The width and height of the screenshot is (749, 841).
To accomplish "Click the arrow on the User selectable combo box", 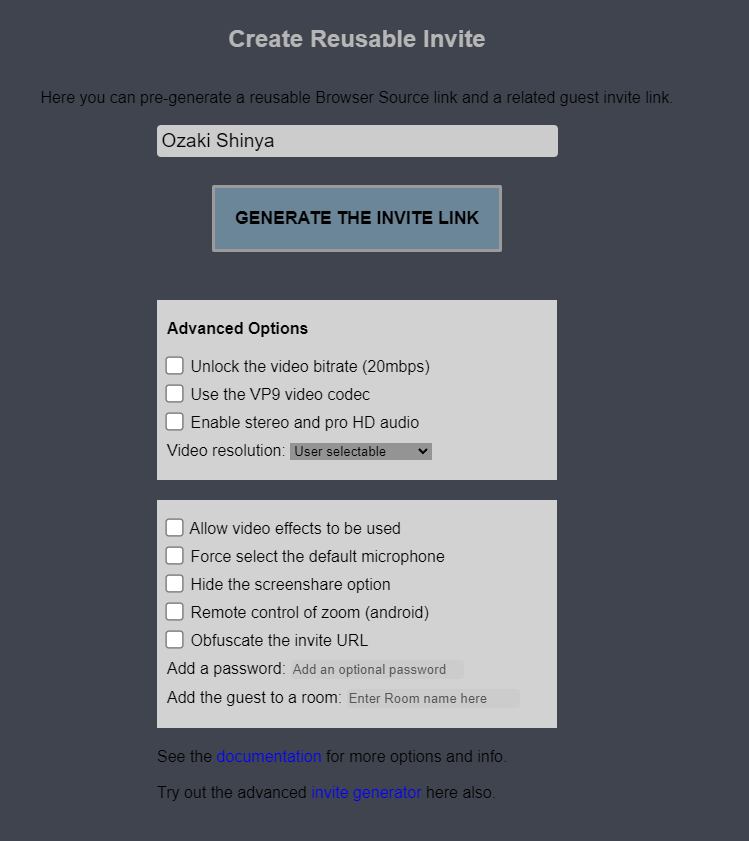I will pyautogui.click(x=422, y=452).
